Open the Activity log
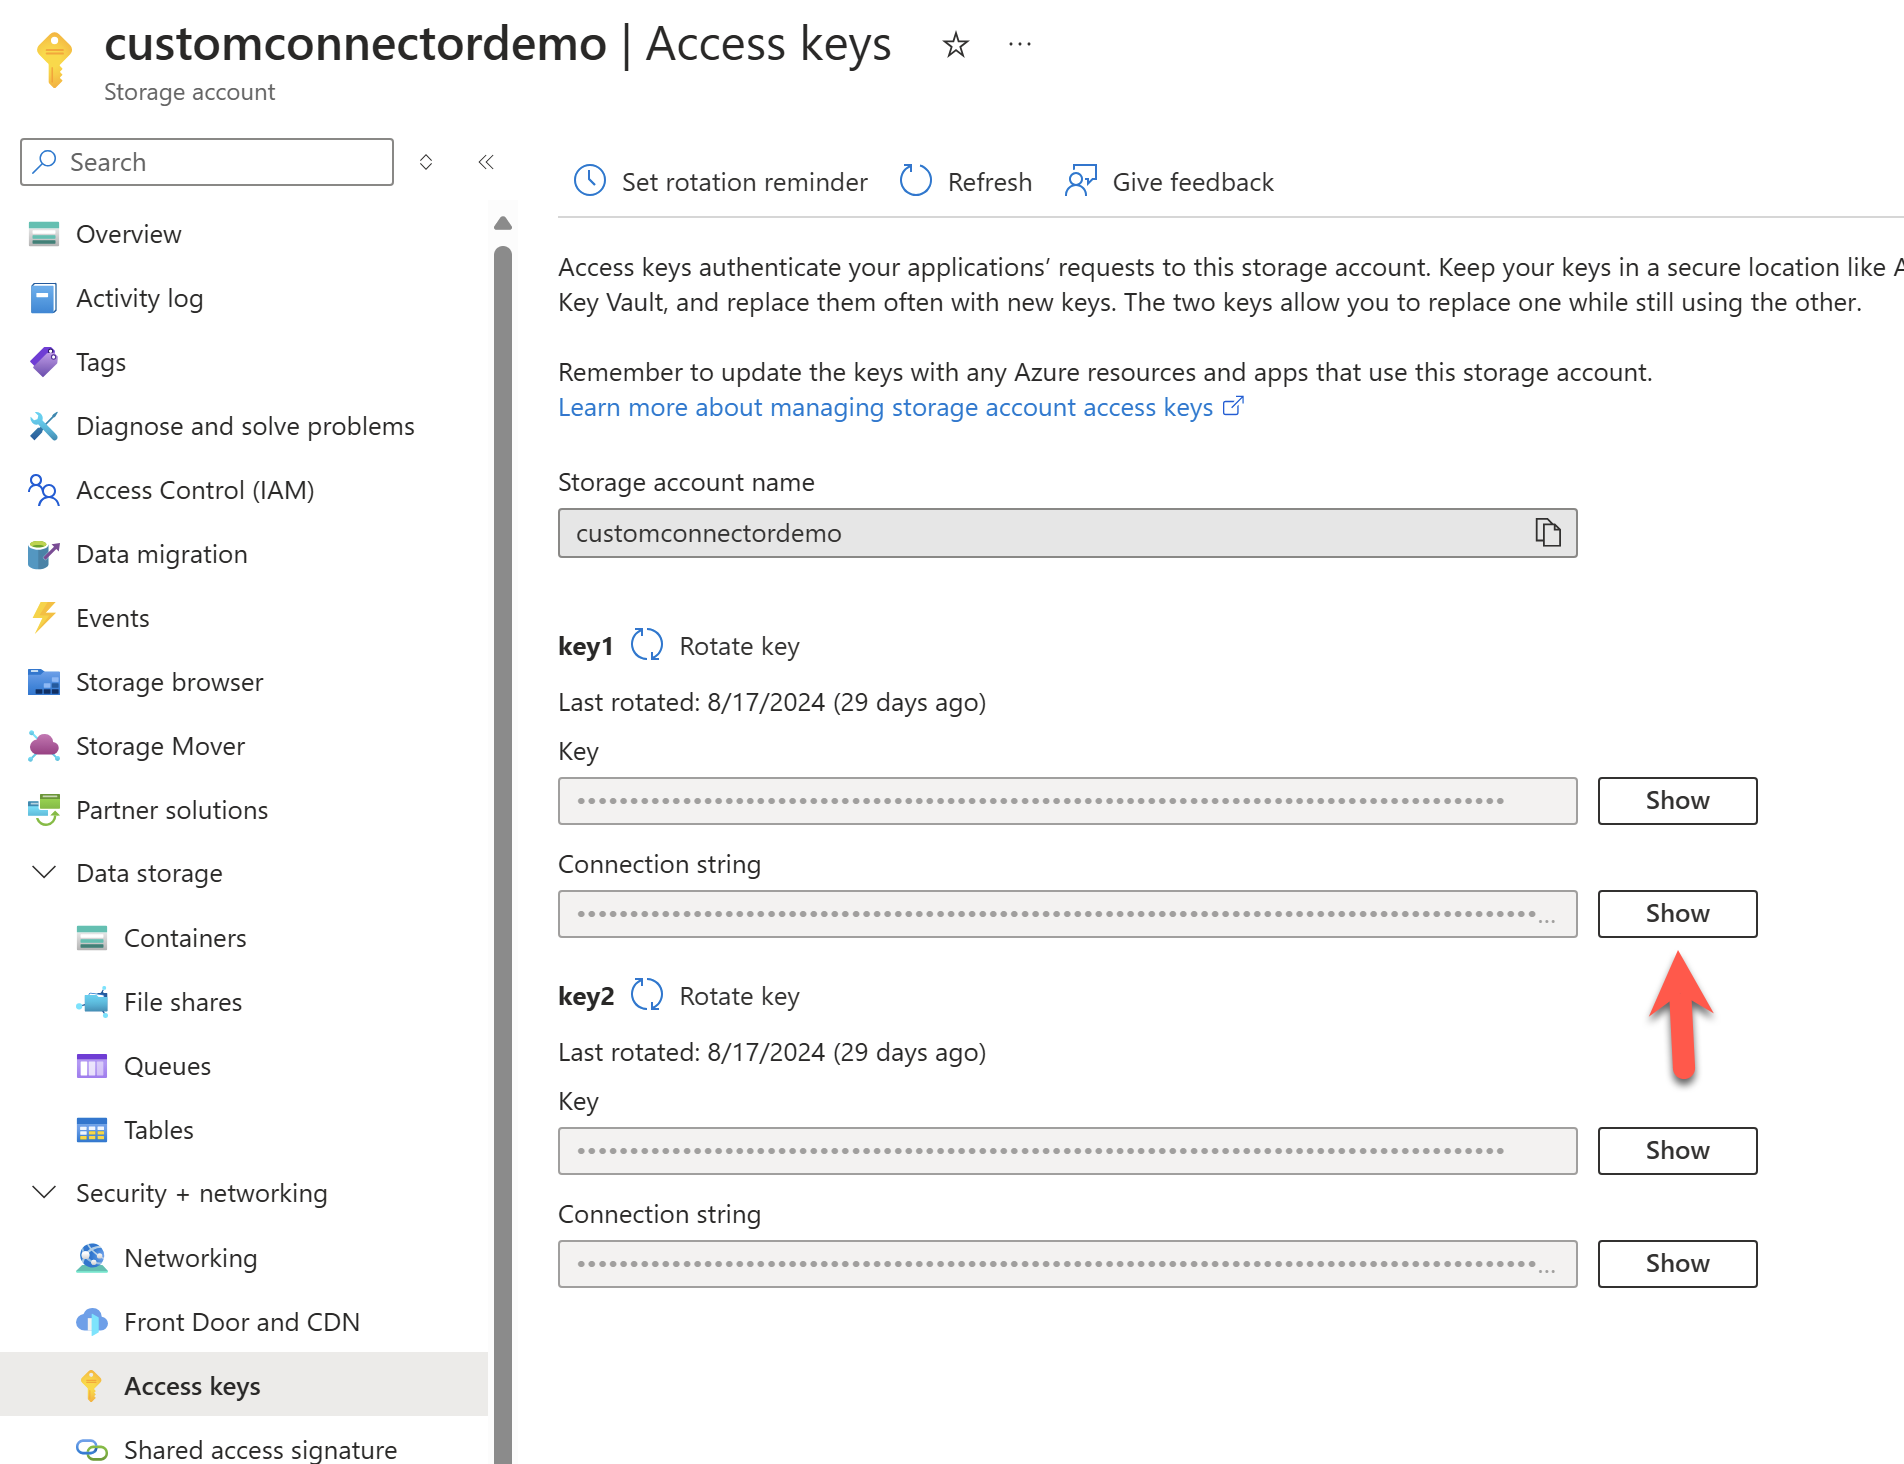Screen dimensions: 1904x1464 [x=139, y=297]
